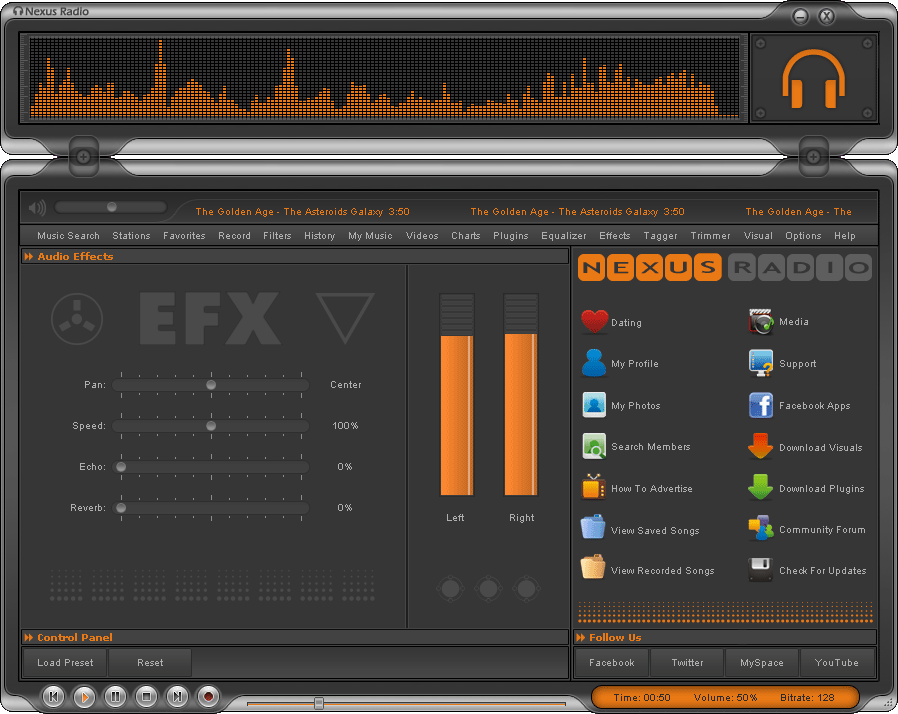Screen dimensions: 898x714
Task: Click the Reverb slider handle
Action: click(x=121, y=507)
